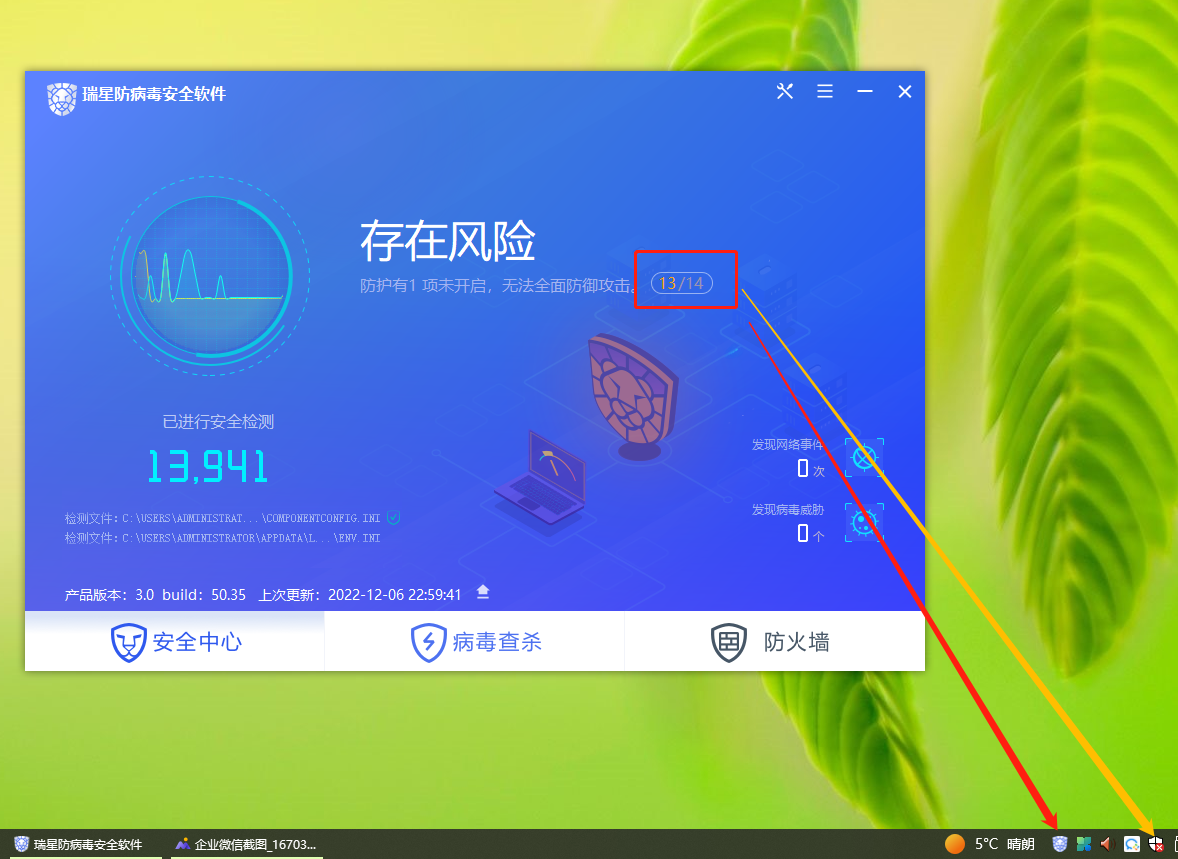The width and height of the screenshot is (1178, 859).
Task: Click the 13/14 protection status badge
Action: click(x=681, y=283)
